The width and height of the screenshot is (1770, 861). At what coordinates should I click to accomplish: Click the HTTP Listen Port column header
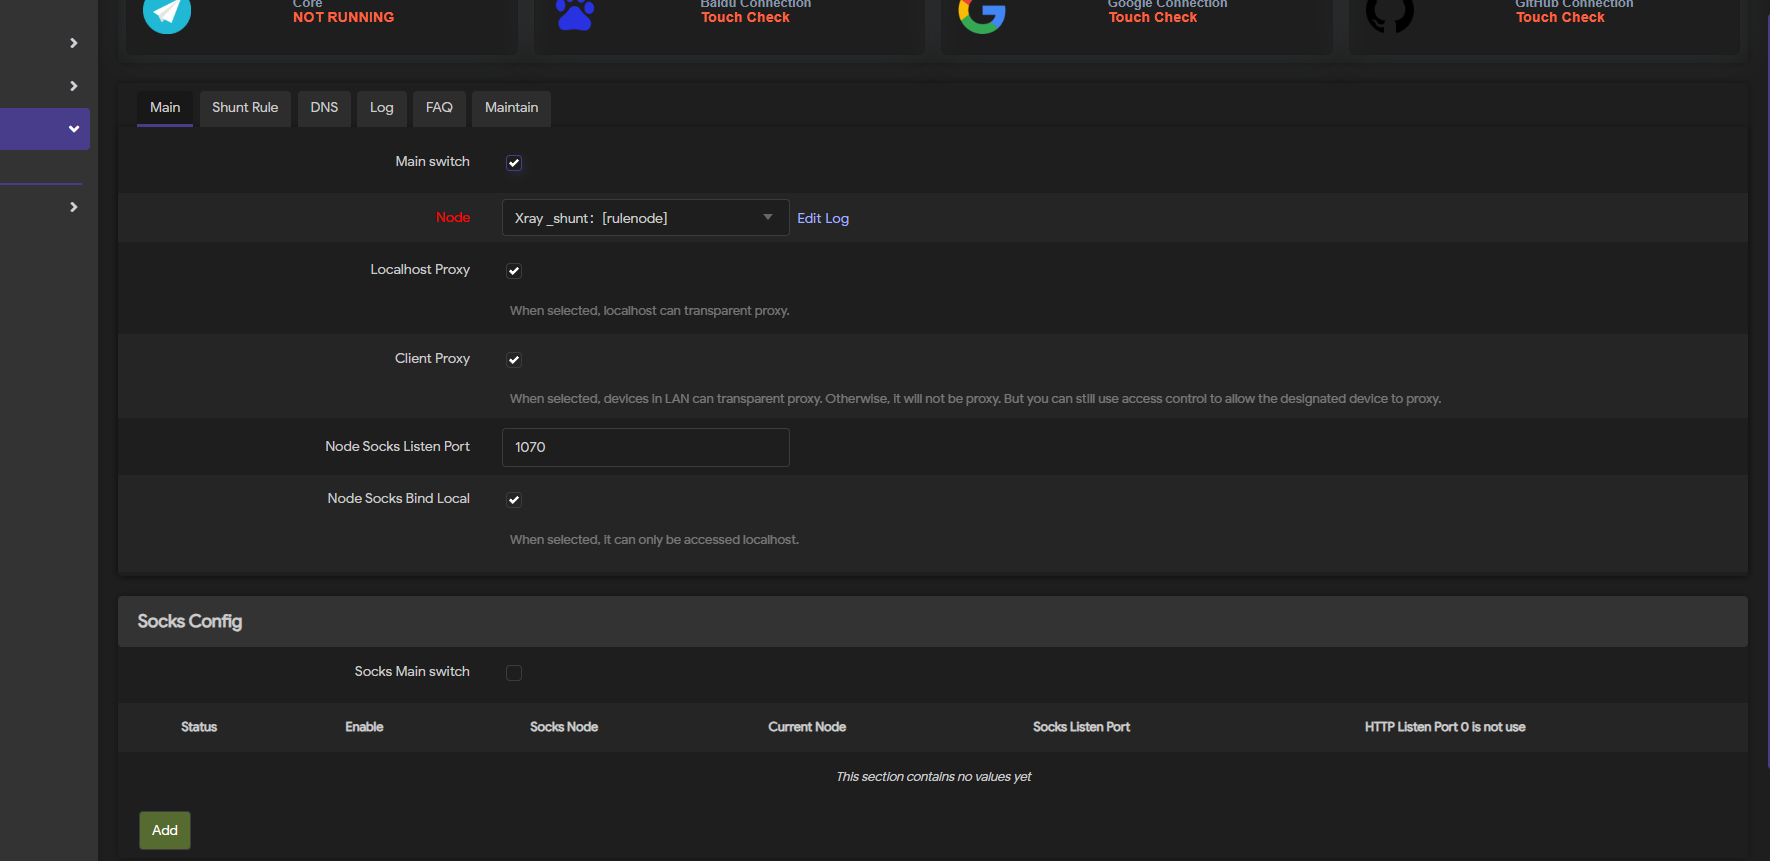click(1445, 727)
